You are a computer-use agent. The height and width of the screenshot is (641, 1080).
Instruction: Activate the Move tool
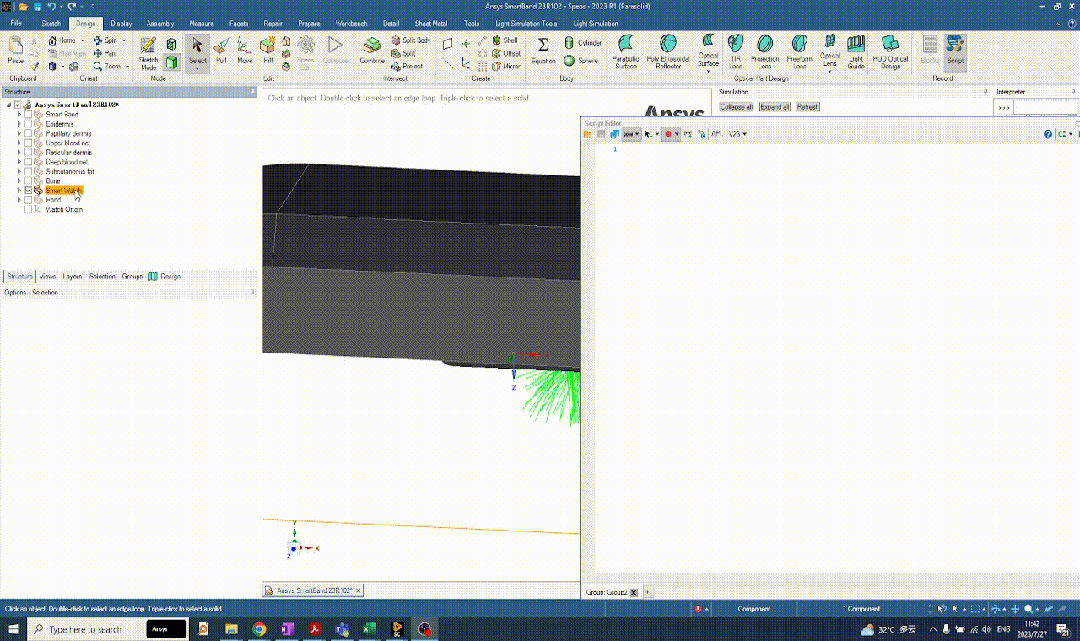pos(245,50)
